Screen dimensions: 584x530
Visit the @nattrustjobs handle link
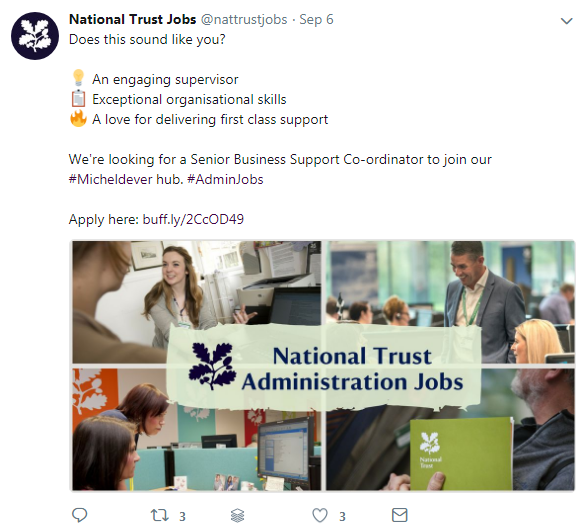[x=244, y=19]
